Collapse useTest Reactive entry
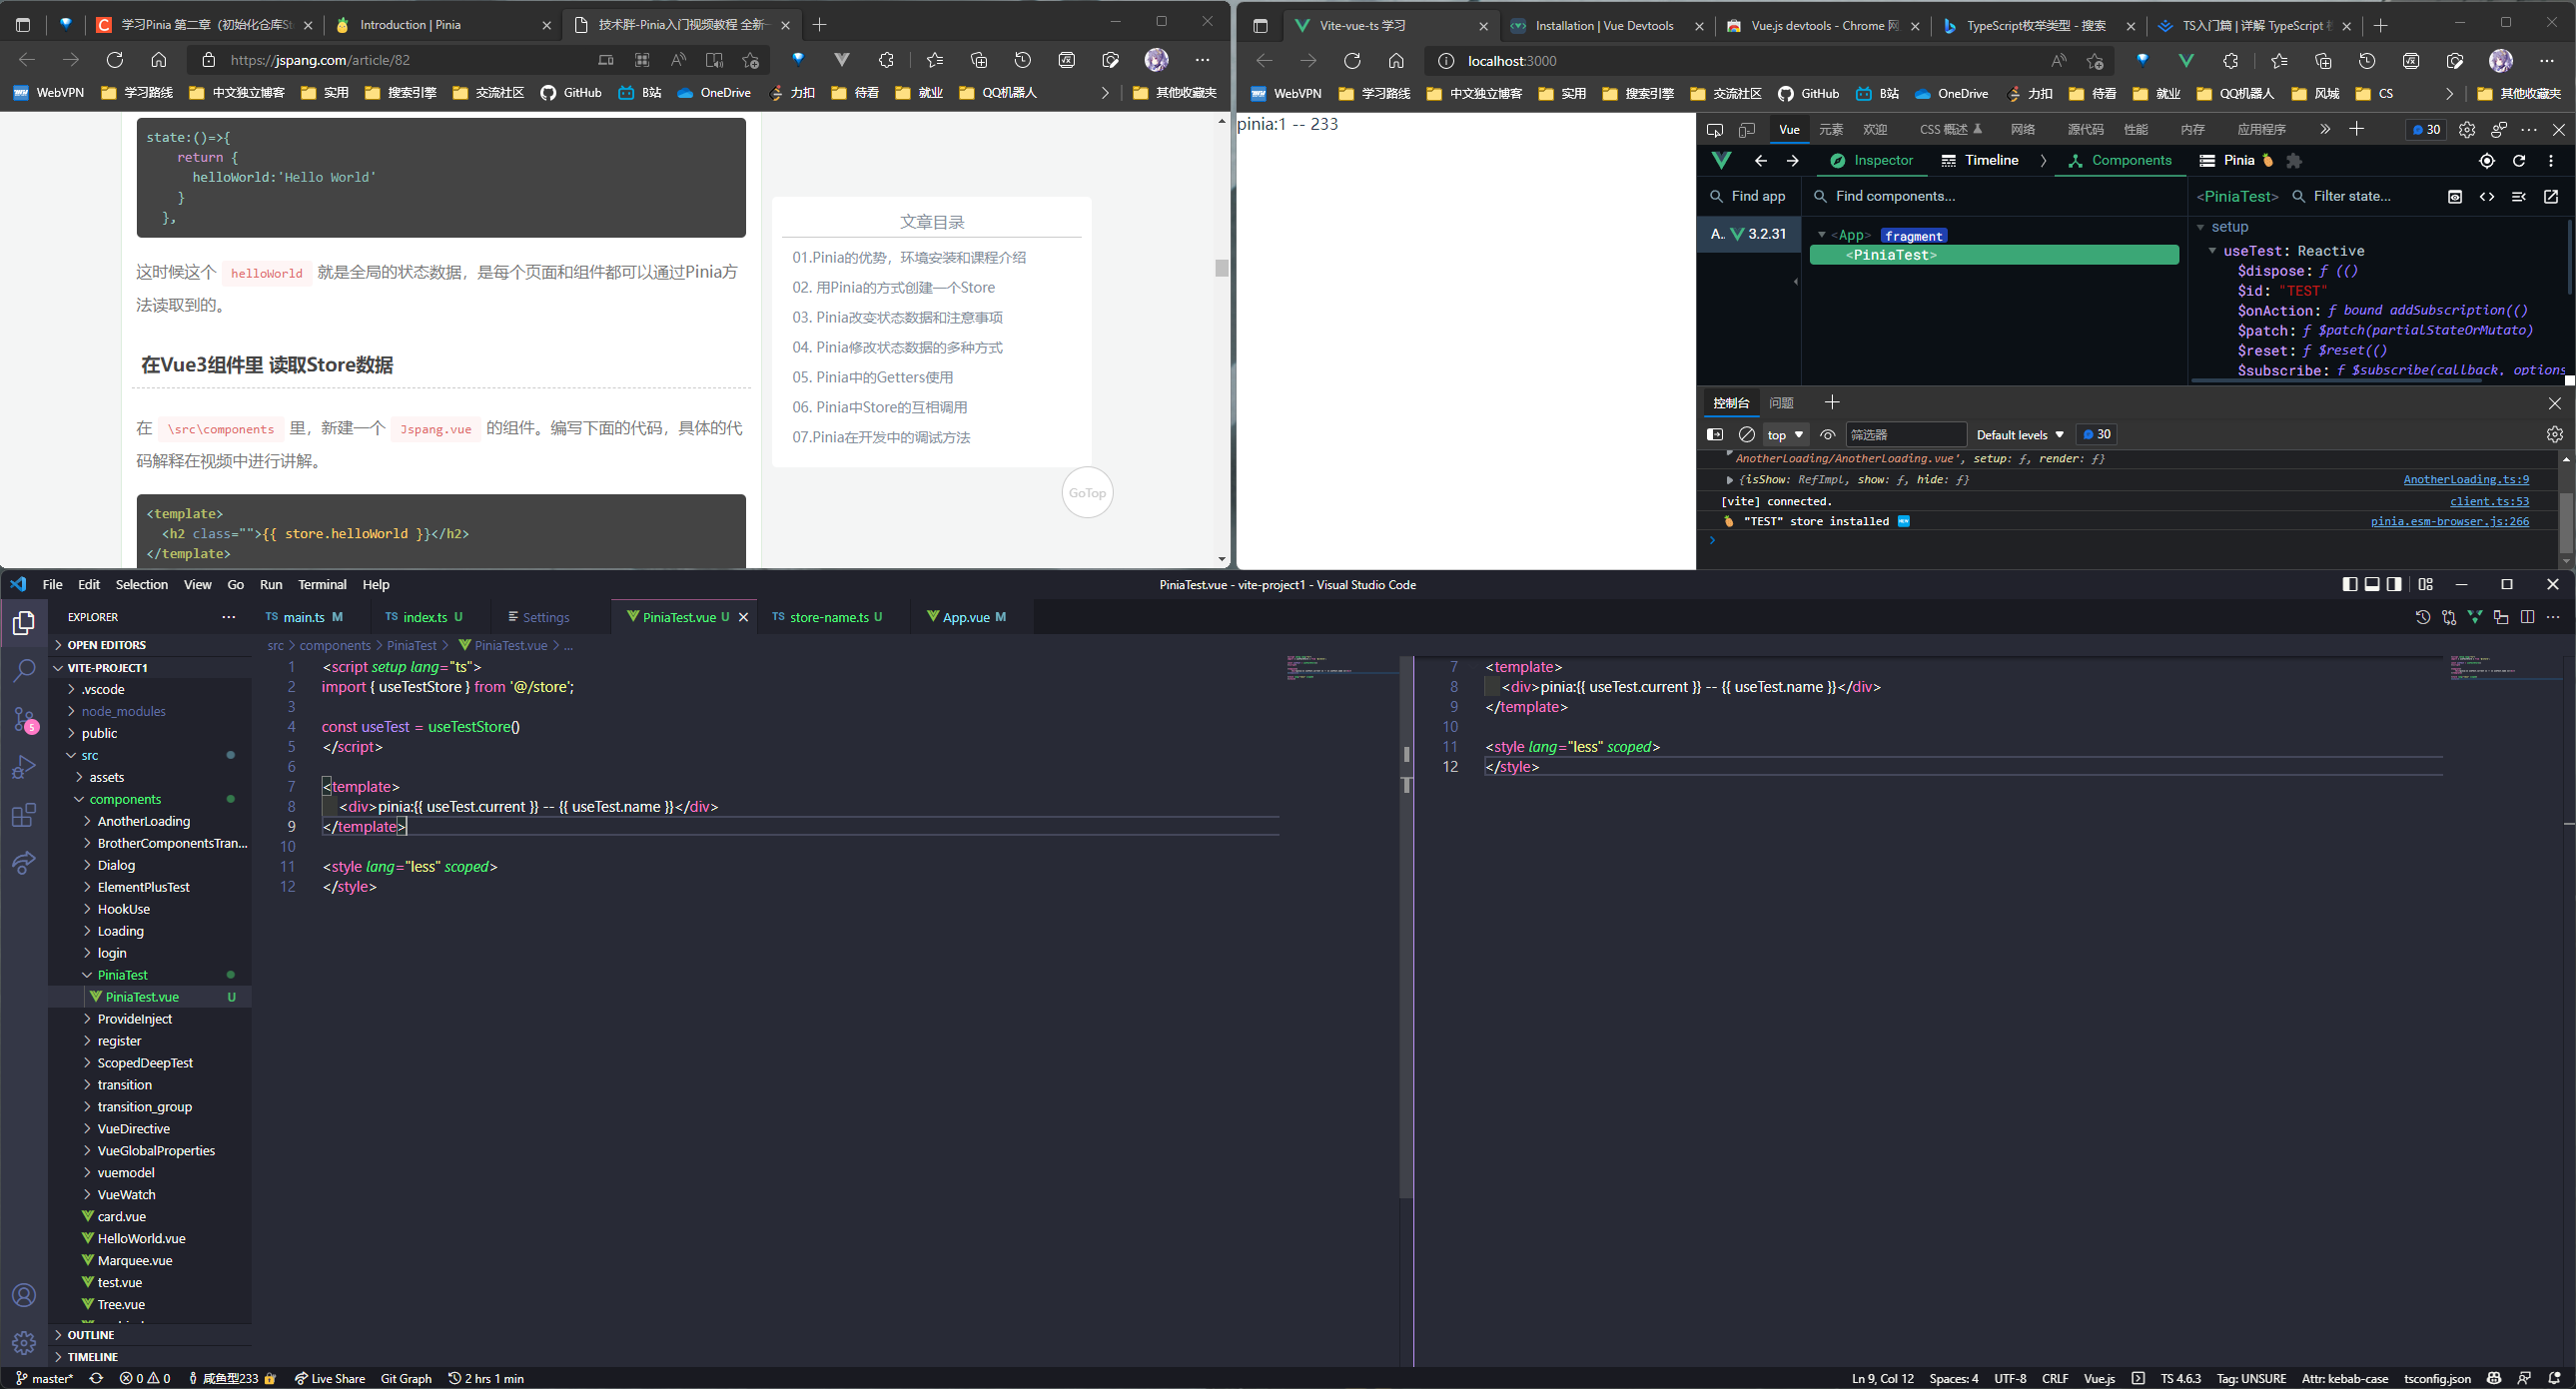The width and height of the screenshot is (2576, 1389). coord(2213,251)
